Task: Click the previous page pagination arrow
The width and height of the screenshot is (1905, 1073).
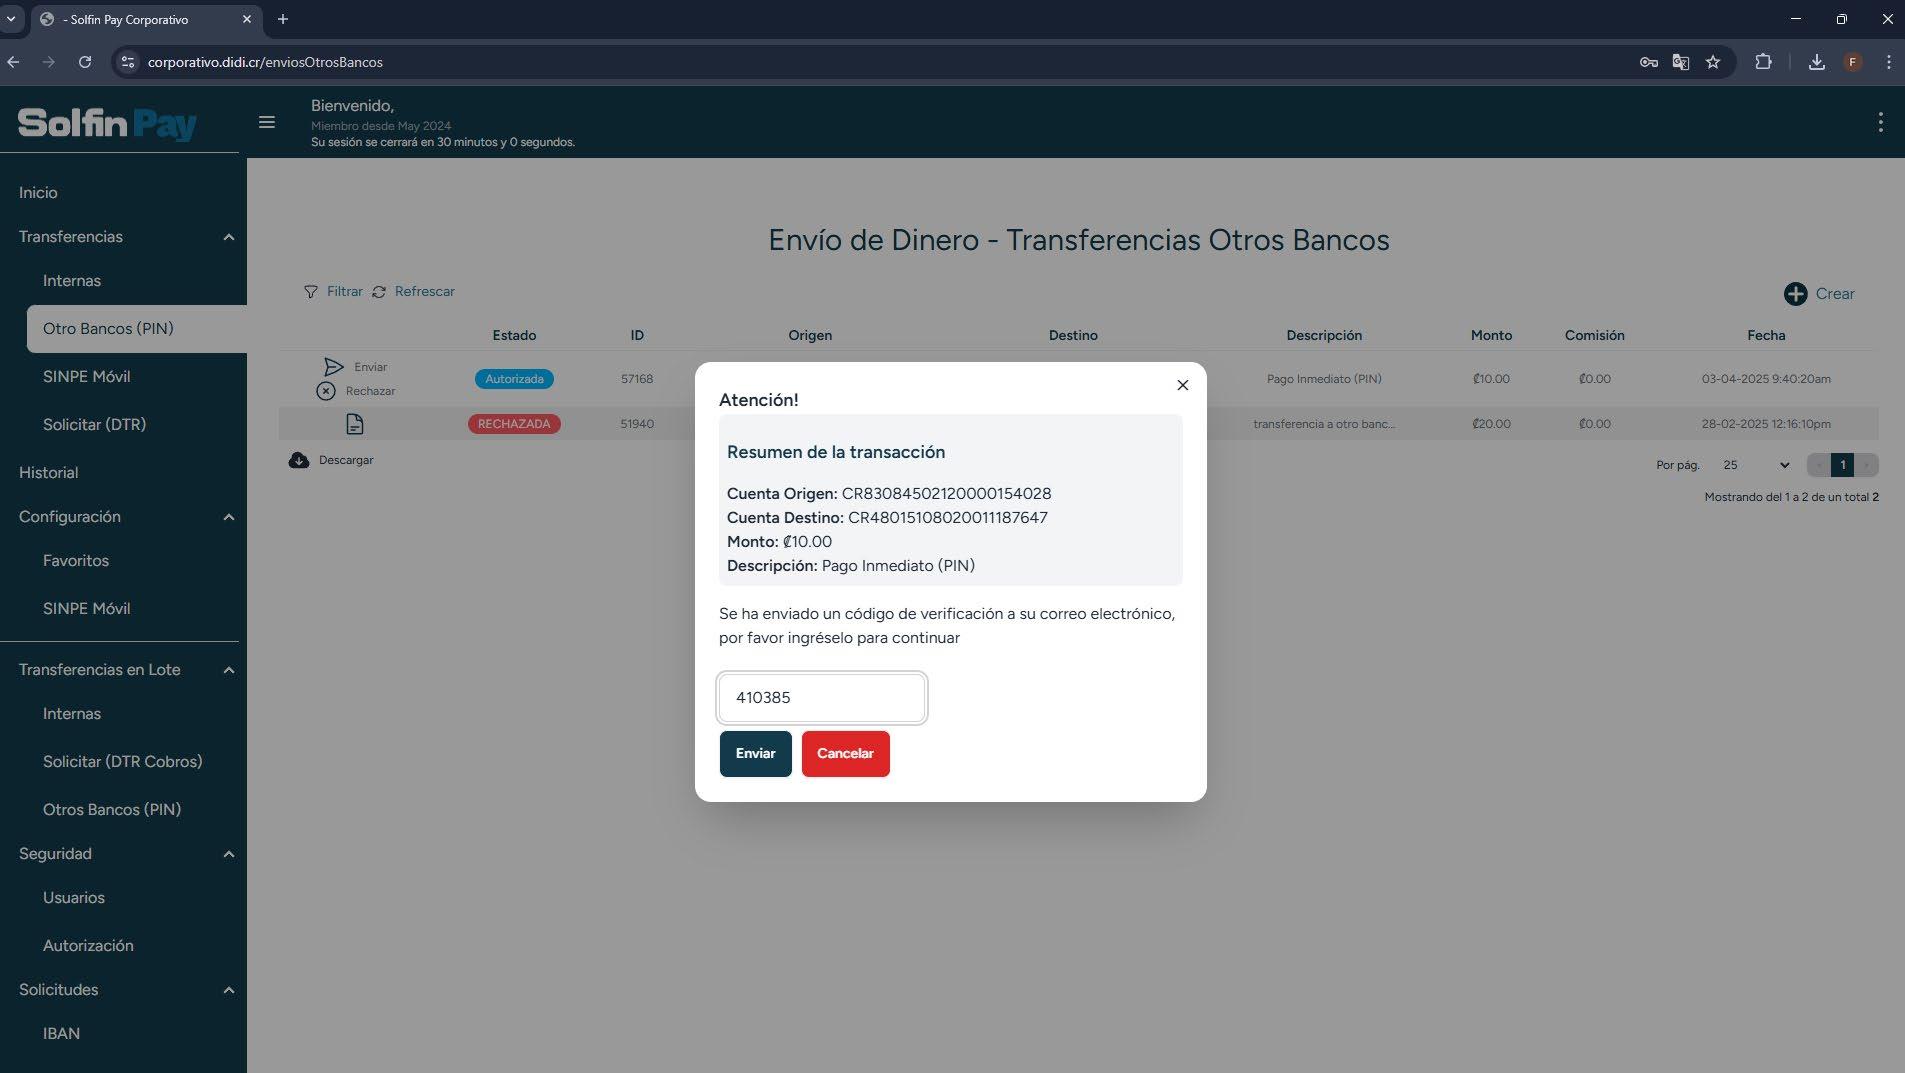Action: pyautogui.click(x=1819, y=465)
